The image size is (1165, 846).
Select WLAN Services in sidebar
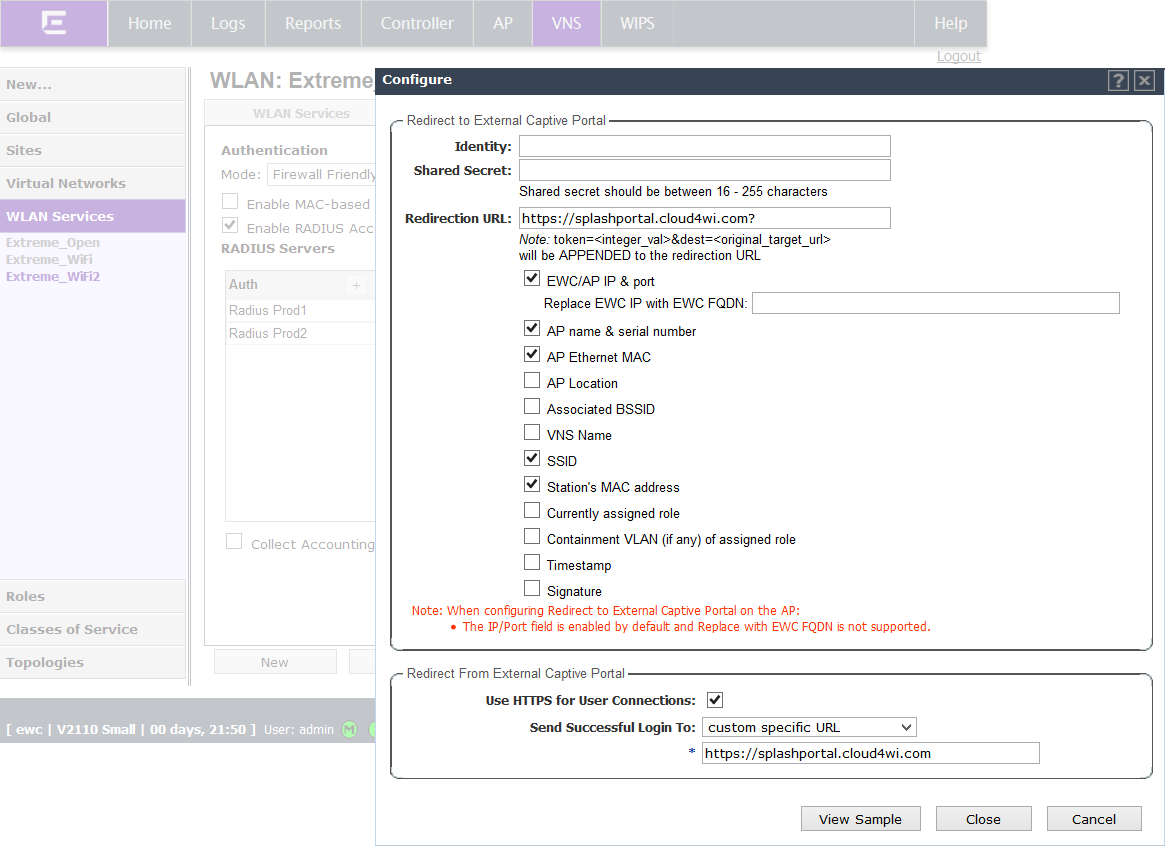coord(93,216)
